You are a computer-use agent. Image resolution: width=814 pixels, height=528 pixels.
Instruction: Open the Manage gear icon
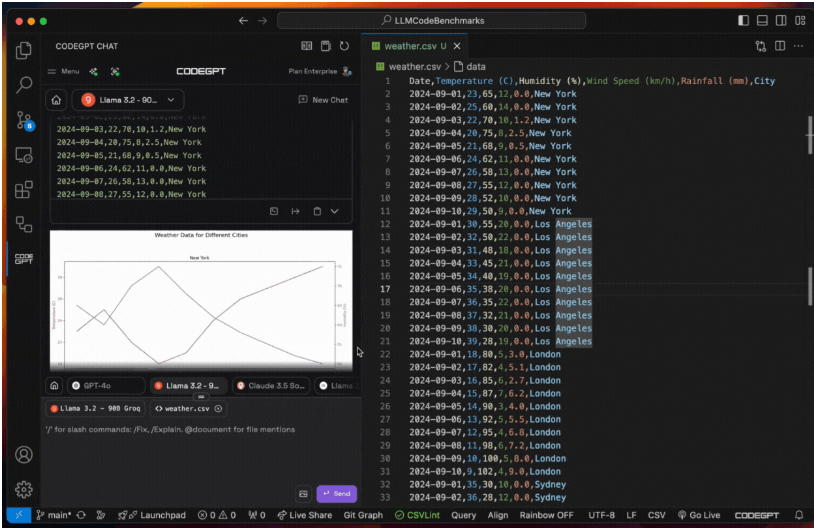(x=23, y=489)
